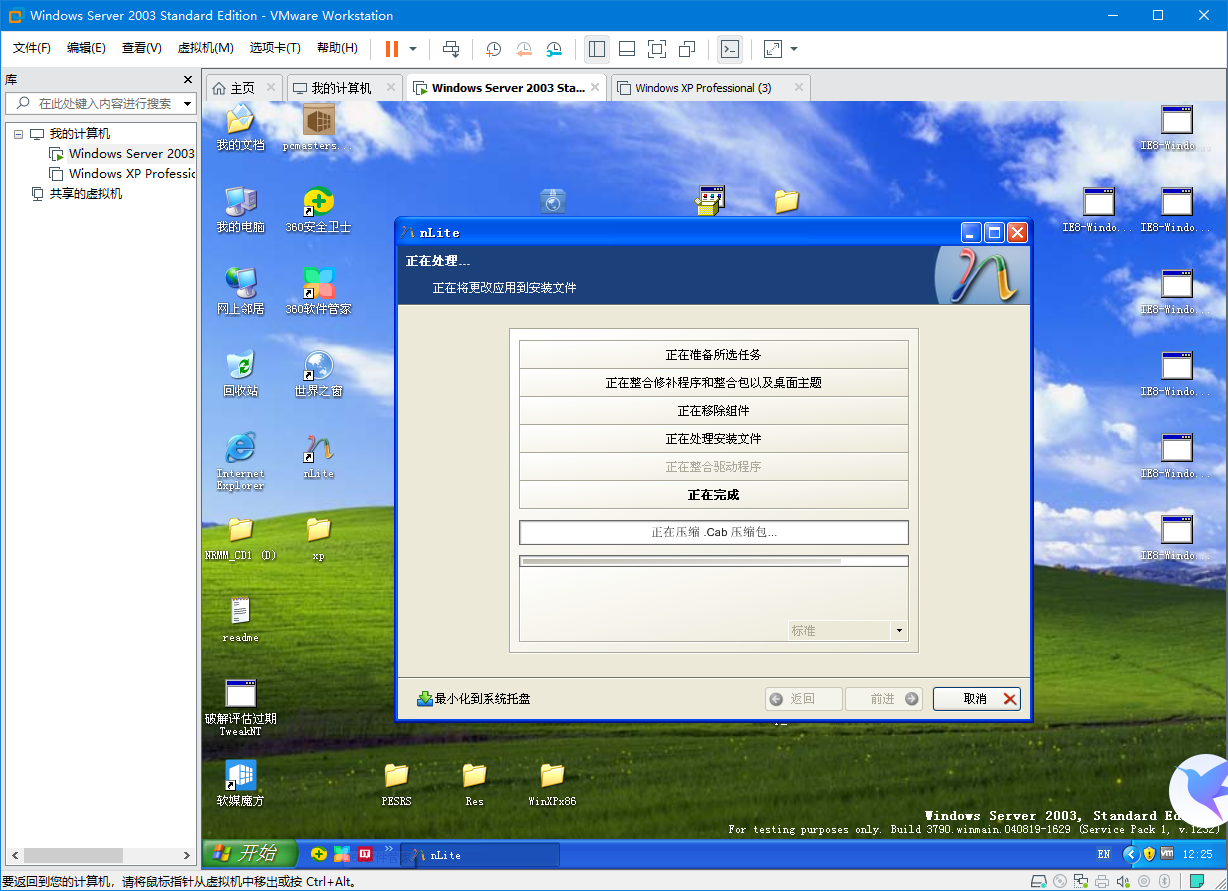
Task: Click the nLite taskbar button
Action: (x=480, y=855)
